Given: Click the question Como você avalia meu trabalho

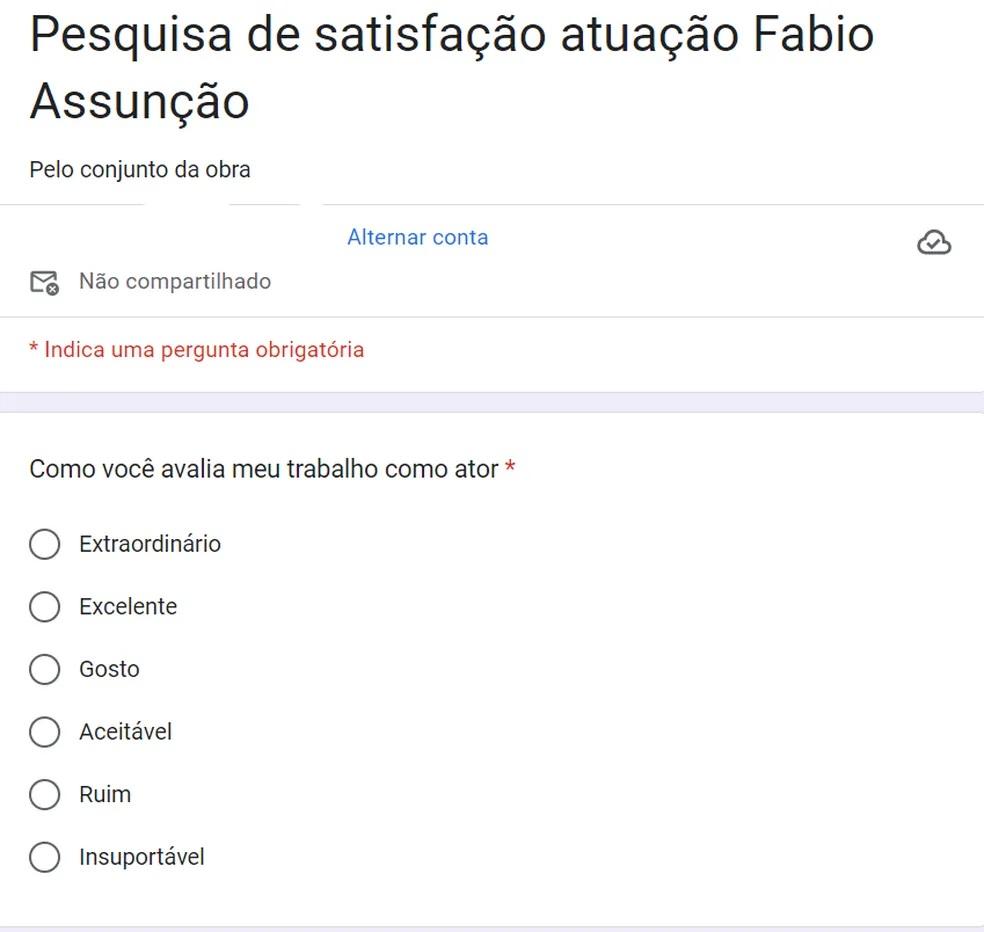Looking at the screenshot, I should click(264, 469).
